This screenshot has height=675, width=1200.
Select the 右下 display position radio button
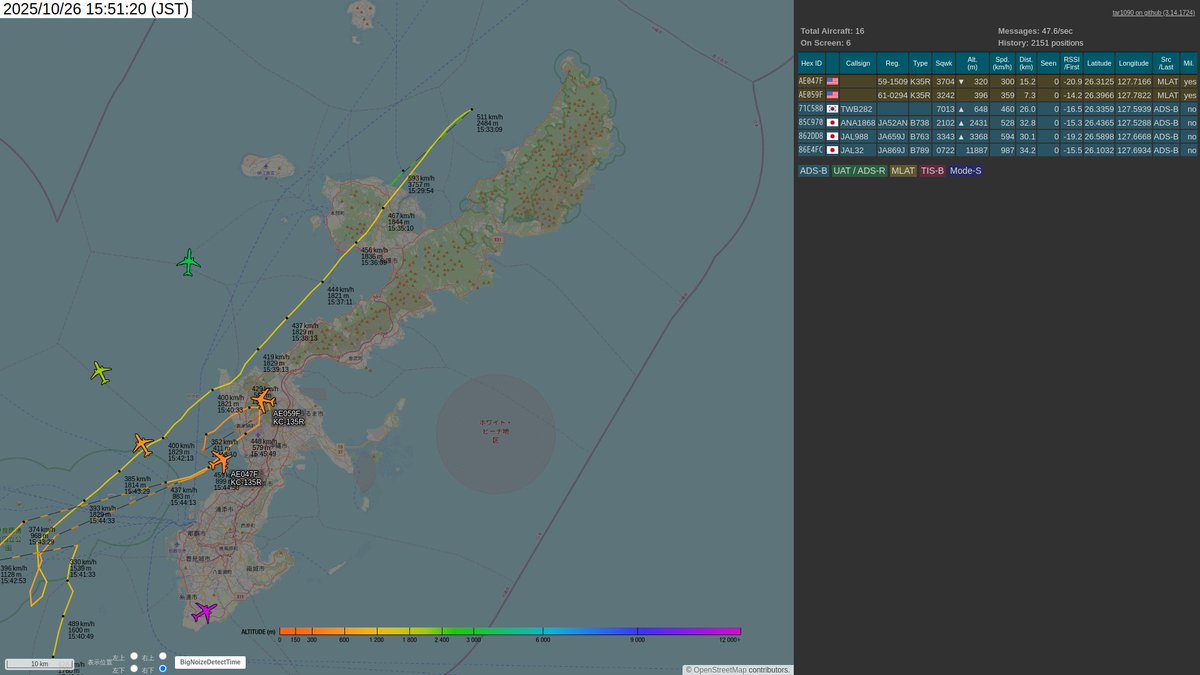163,669
